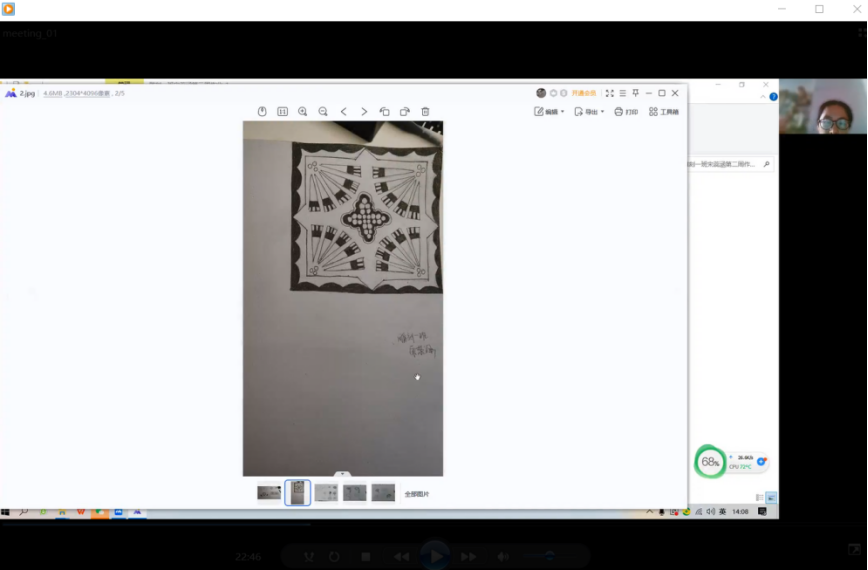
Task: Click the 打印 print button
Action: [626, 112]
